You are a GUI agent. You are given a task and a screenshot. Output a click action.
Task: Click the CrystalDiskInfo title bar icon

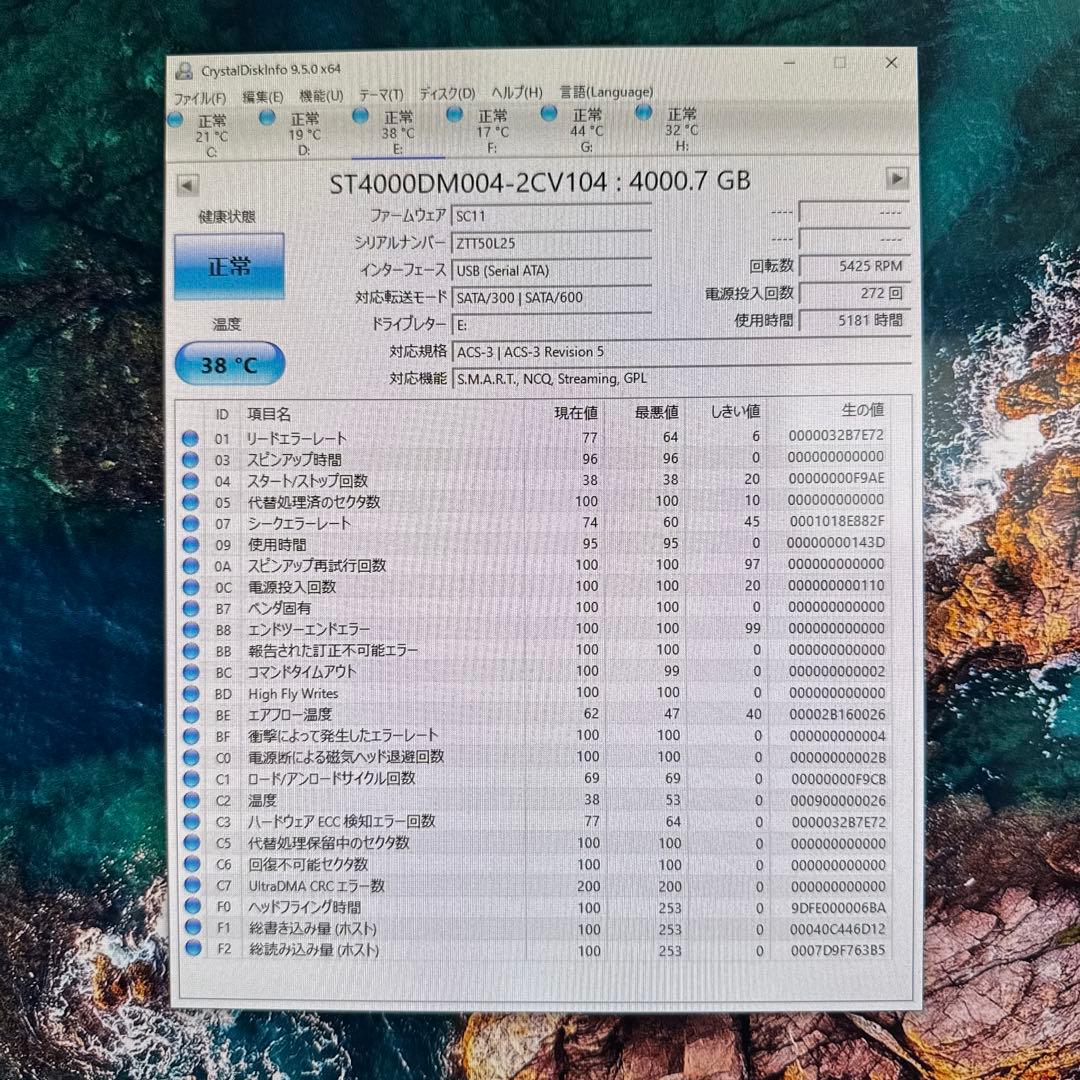(184, 70)
